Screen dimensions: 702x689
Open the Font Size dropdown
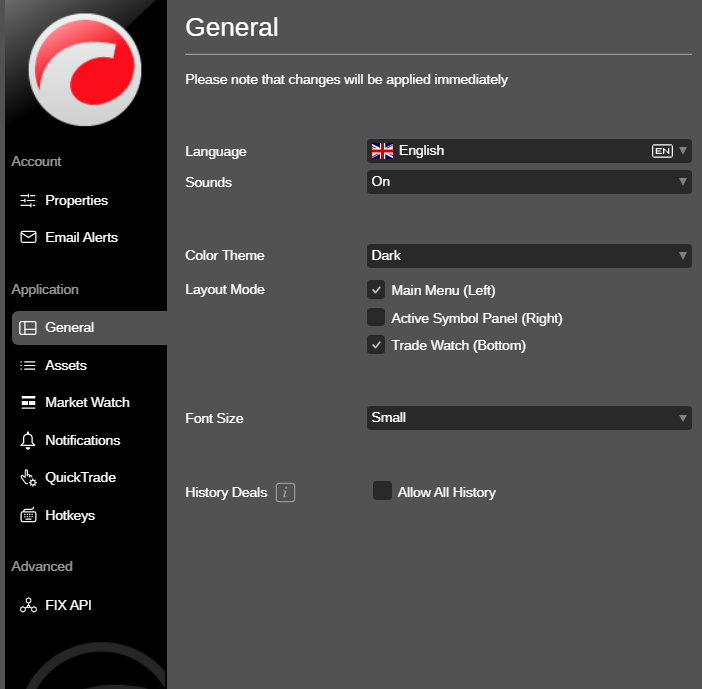[x=529, y=418]
